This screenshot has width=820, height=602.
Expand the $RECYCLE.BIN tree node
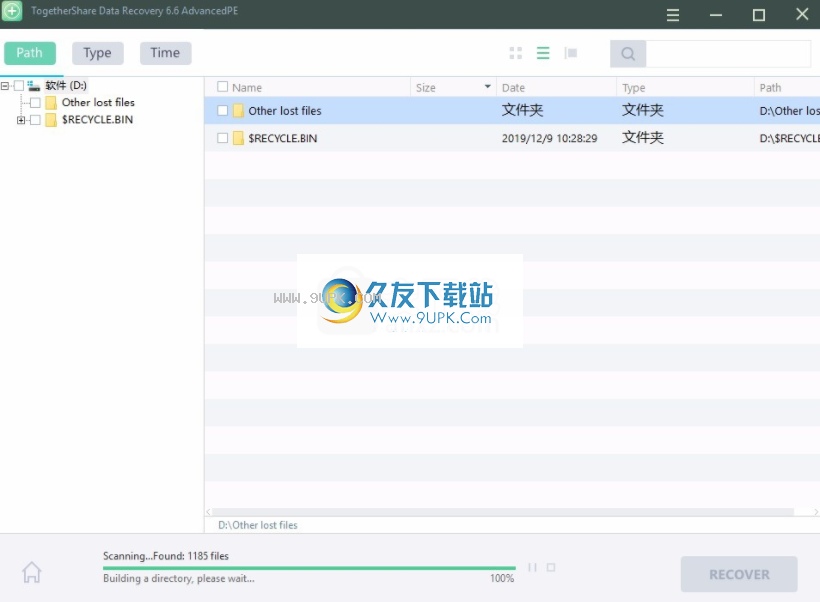click(21, 120)
